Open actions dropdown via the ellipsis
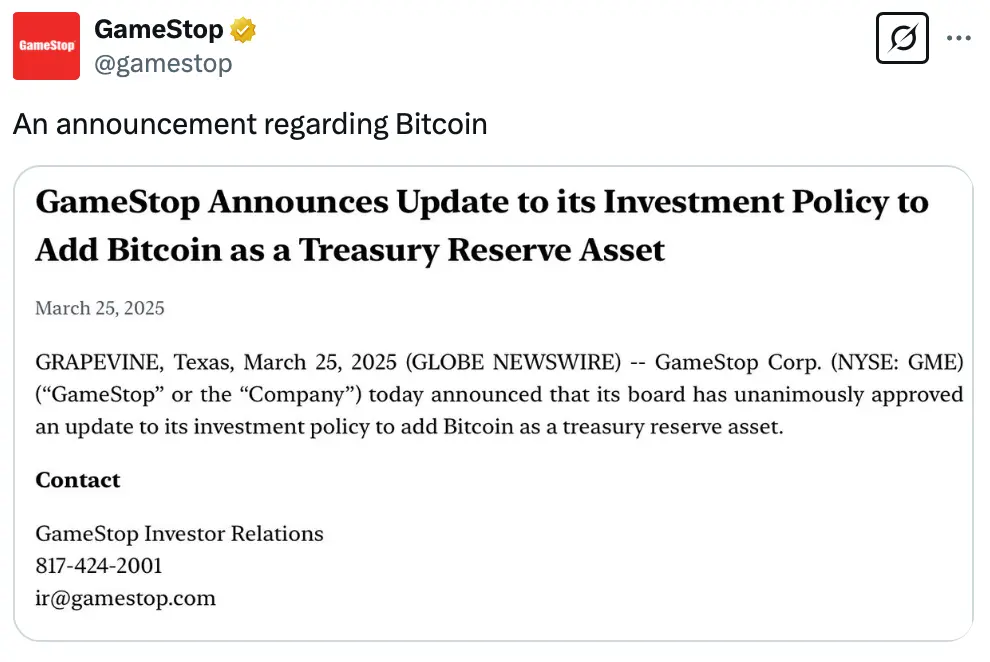Image resolution: width=990 pixels, height=662 pixels. [958, 38]
